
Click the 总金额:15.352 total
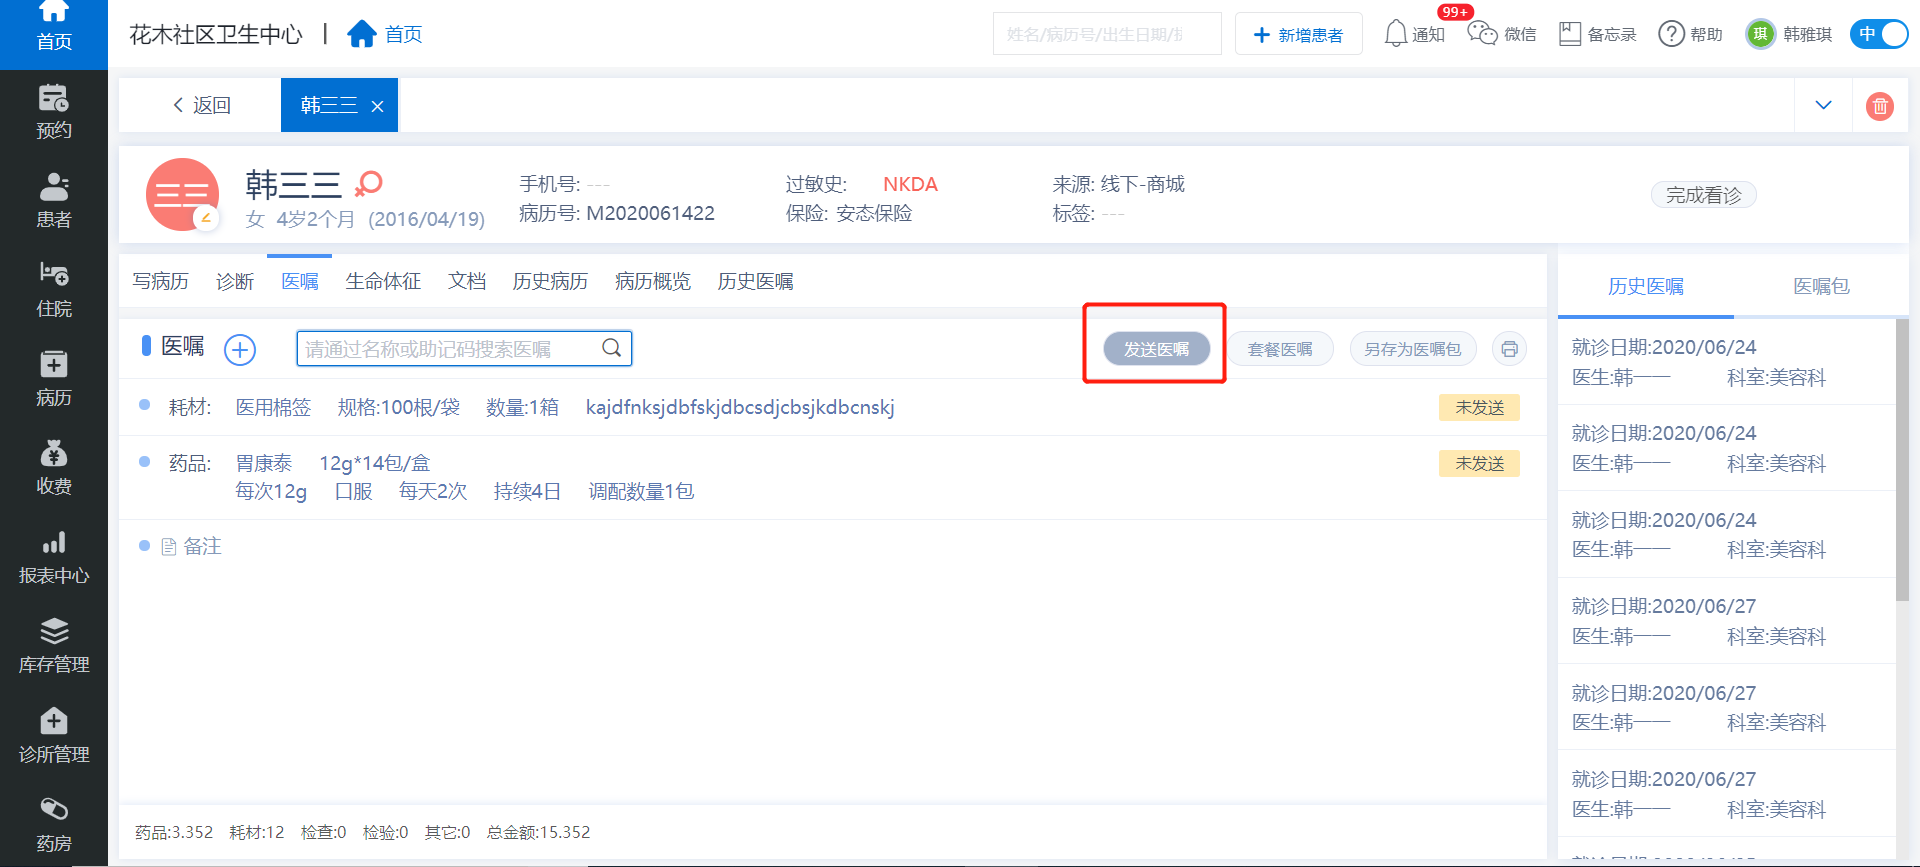[538, 832]
